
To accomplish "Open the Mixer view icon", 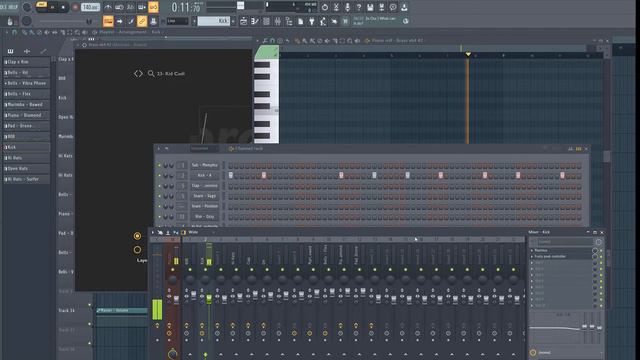I will (x=278, y=21).
